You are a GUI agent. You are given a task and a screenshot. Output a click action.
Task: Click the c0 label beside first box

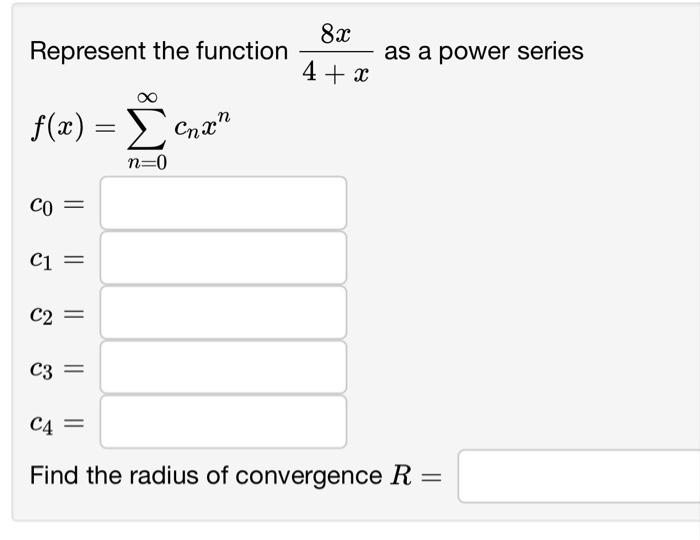(x=42, y=206)
